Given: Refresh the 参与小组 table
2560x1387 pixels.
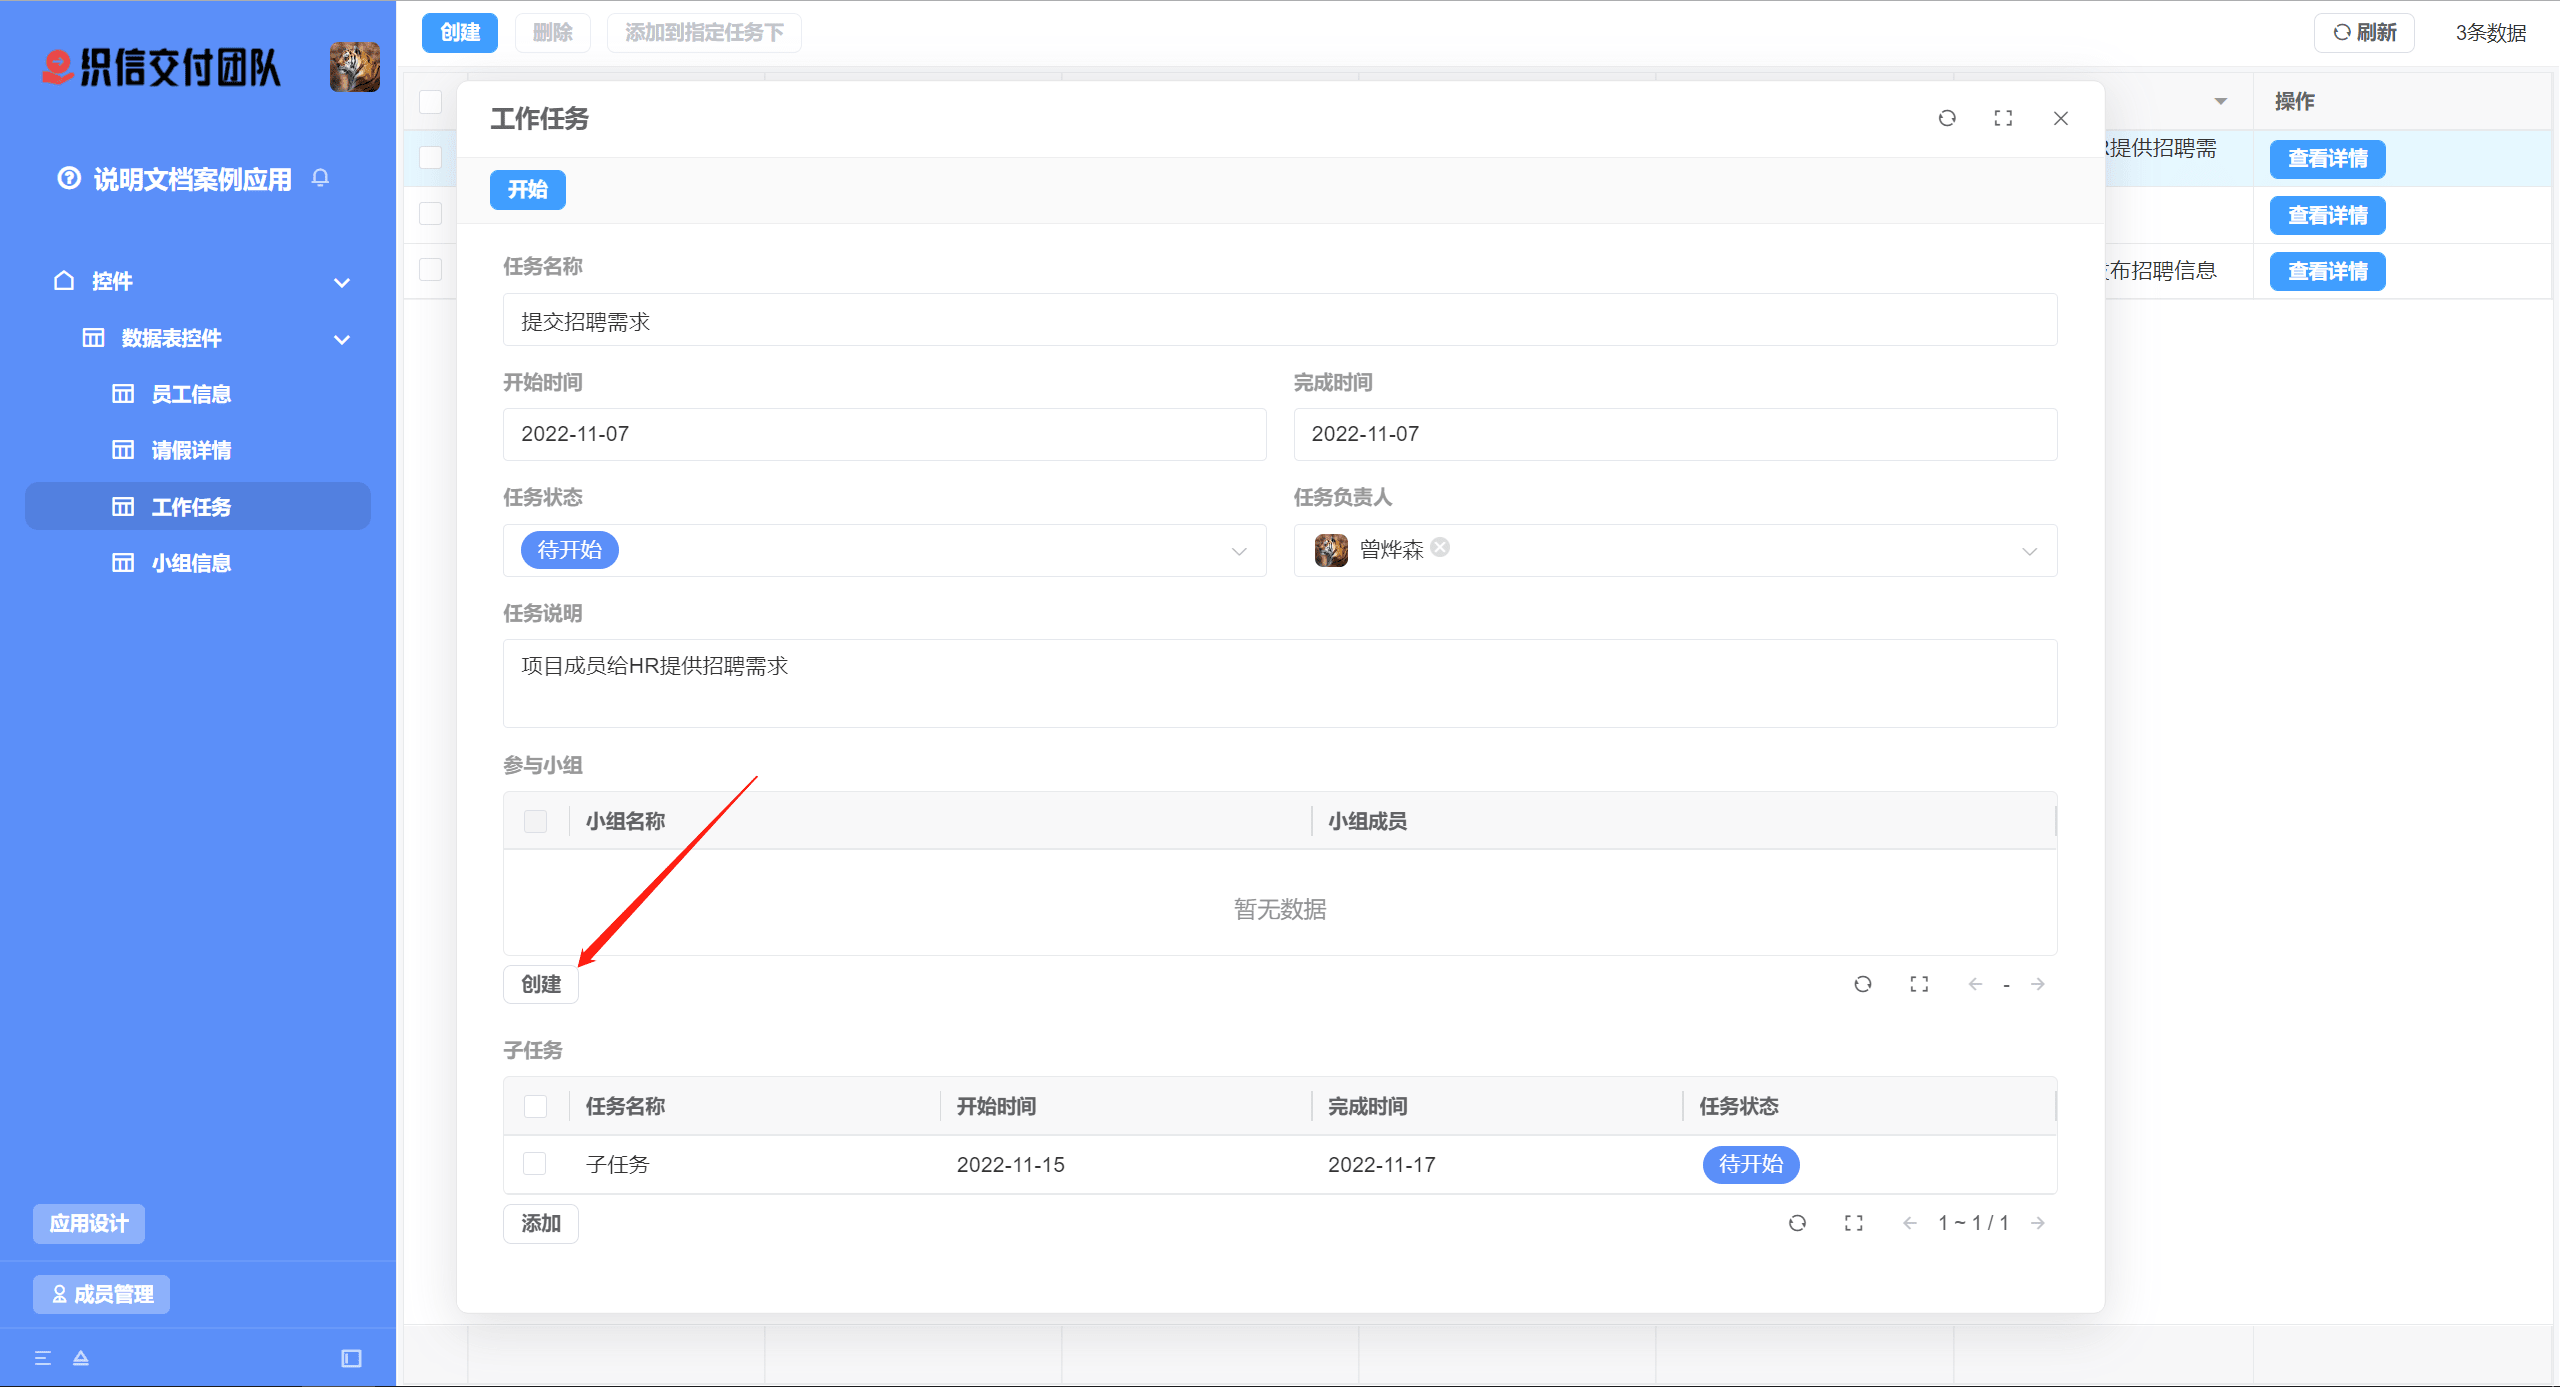Looking at the screenshot, I should (x=1862, y=984).
